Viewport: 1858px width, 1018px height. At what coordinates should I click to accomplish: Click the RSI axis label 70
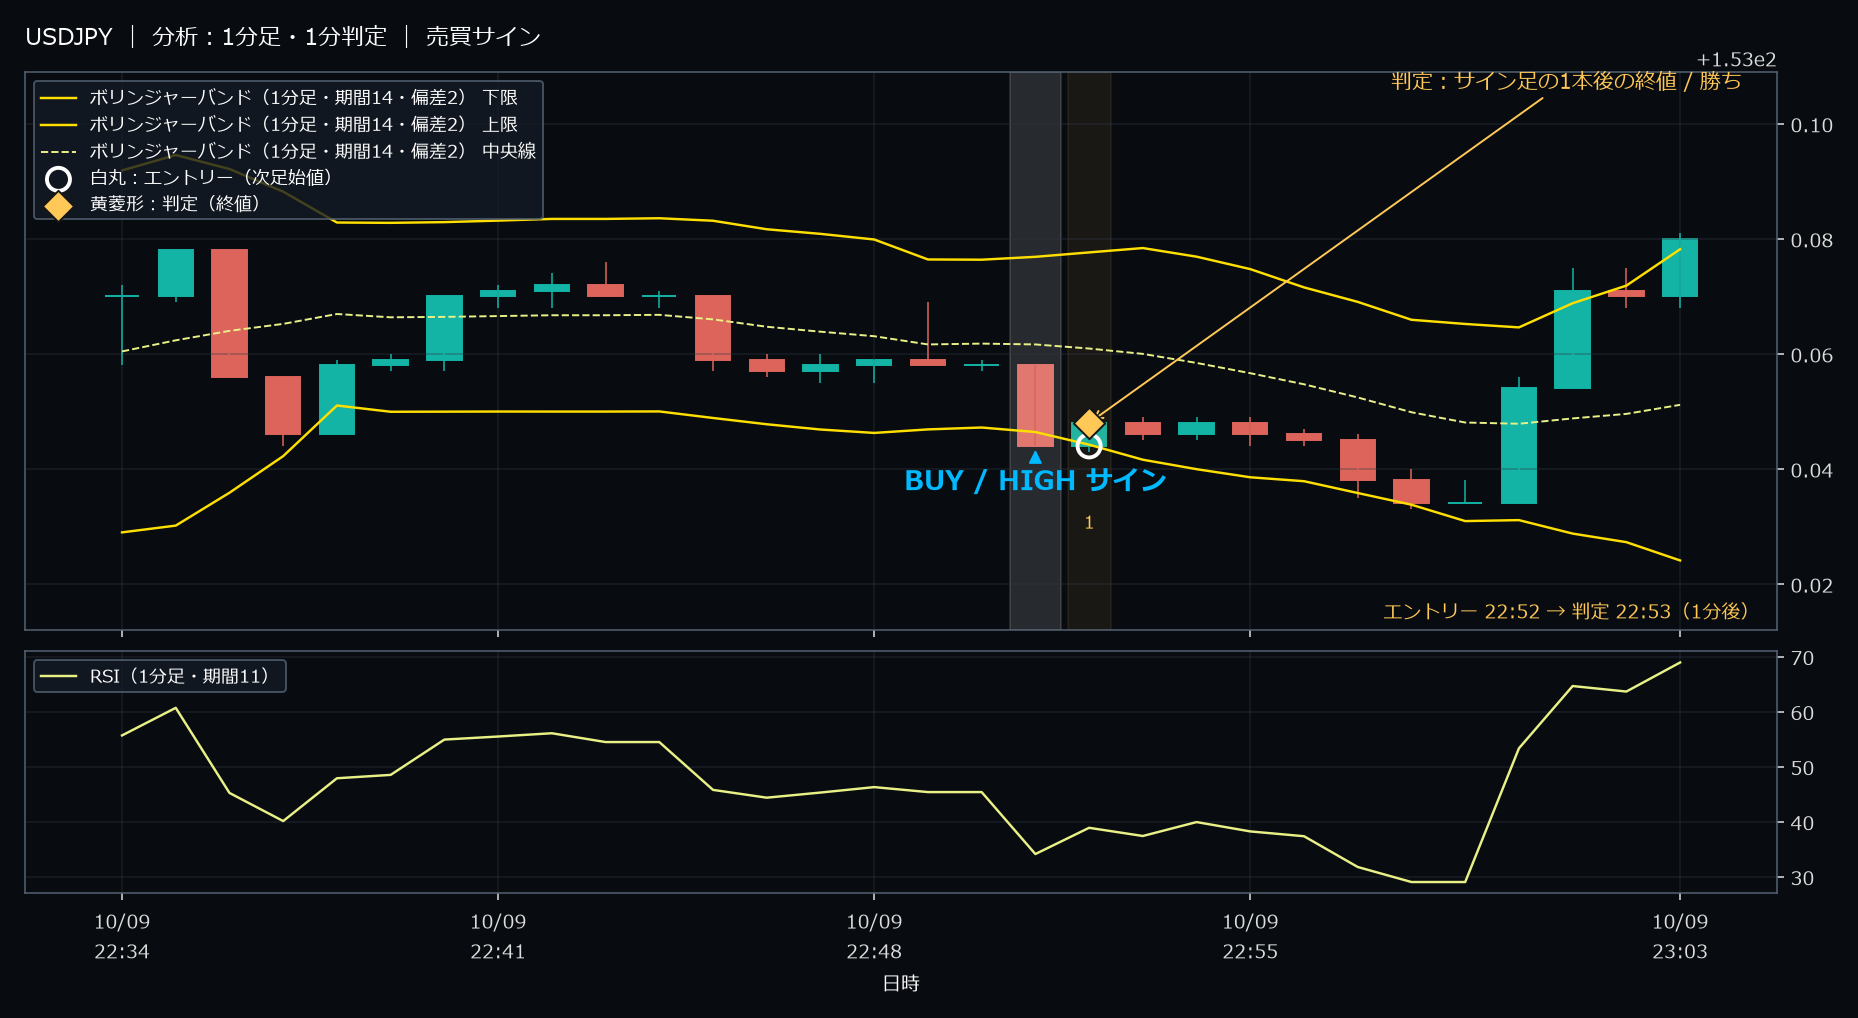click(1802, 658)
